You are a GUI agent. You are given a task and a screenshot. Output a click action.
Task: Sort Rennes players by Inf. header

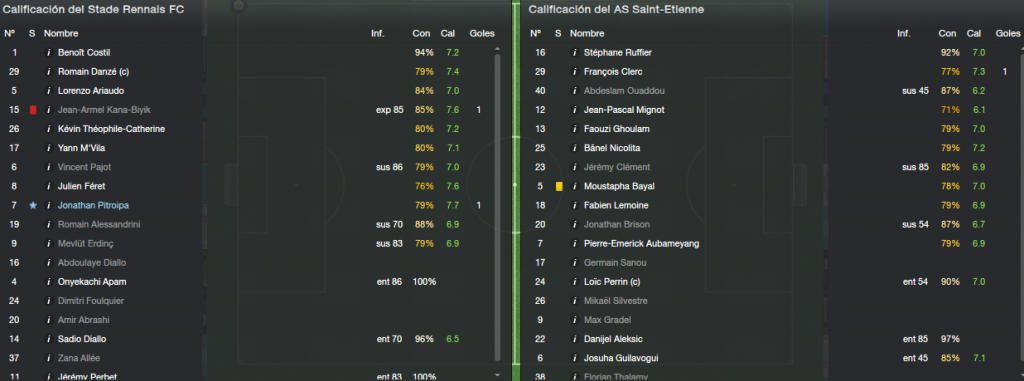[377, 33]
